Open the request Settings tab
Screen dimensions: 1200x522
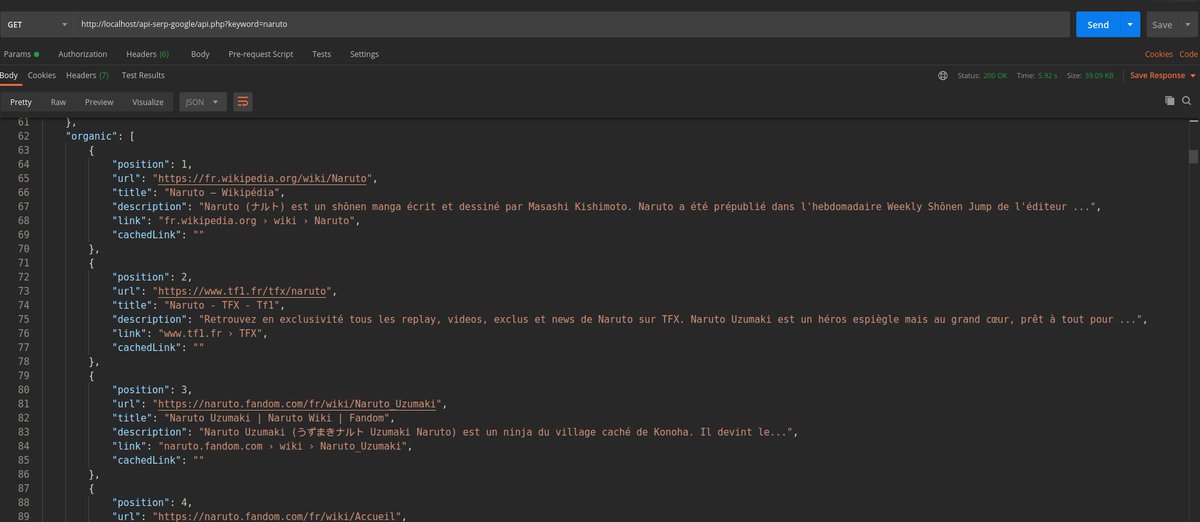click(364, 54)
